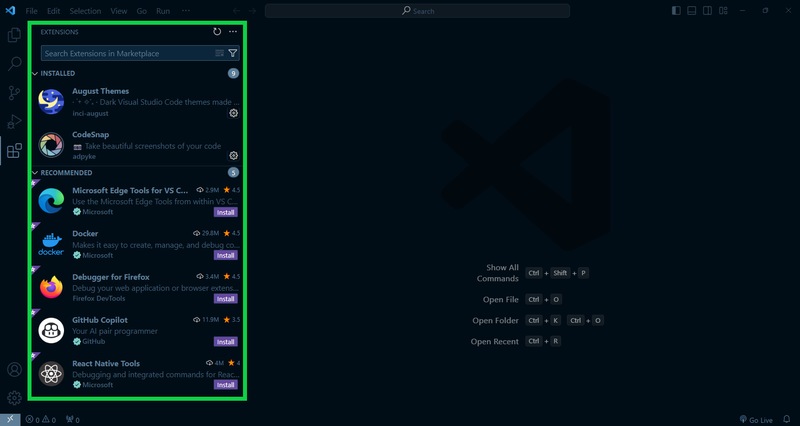Open Debugger for Firefox title
This screenshot has width=800, height=426.
pyautogui.click(x=111, y=277)
